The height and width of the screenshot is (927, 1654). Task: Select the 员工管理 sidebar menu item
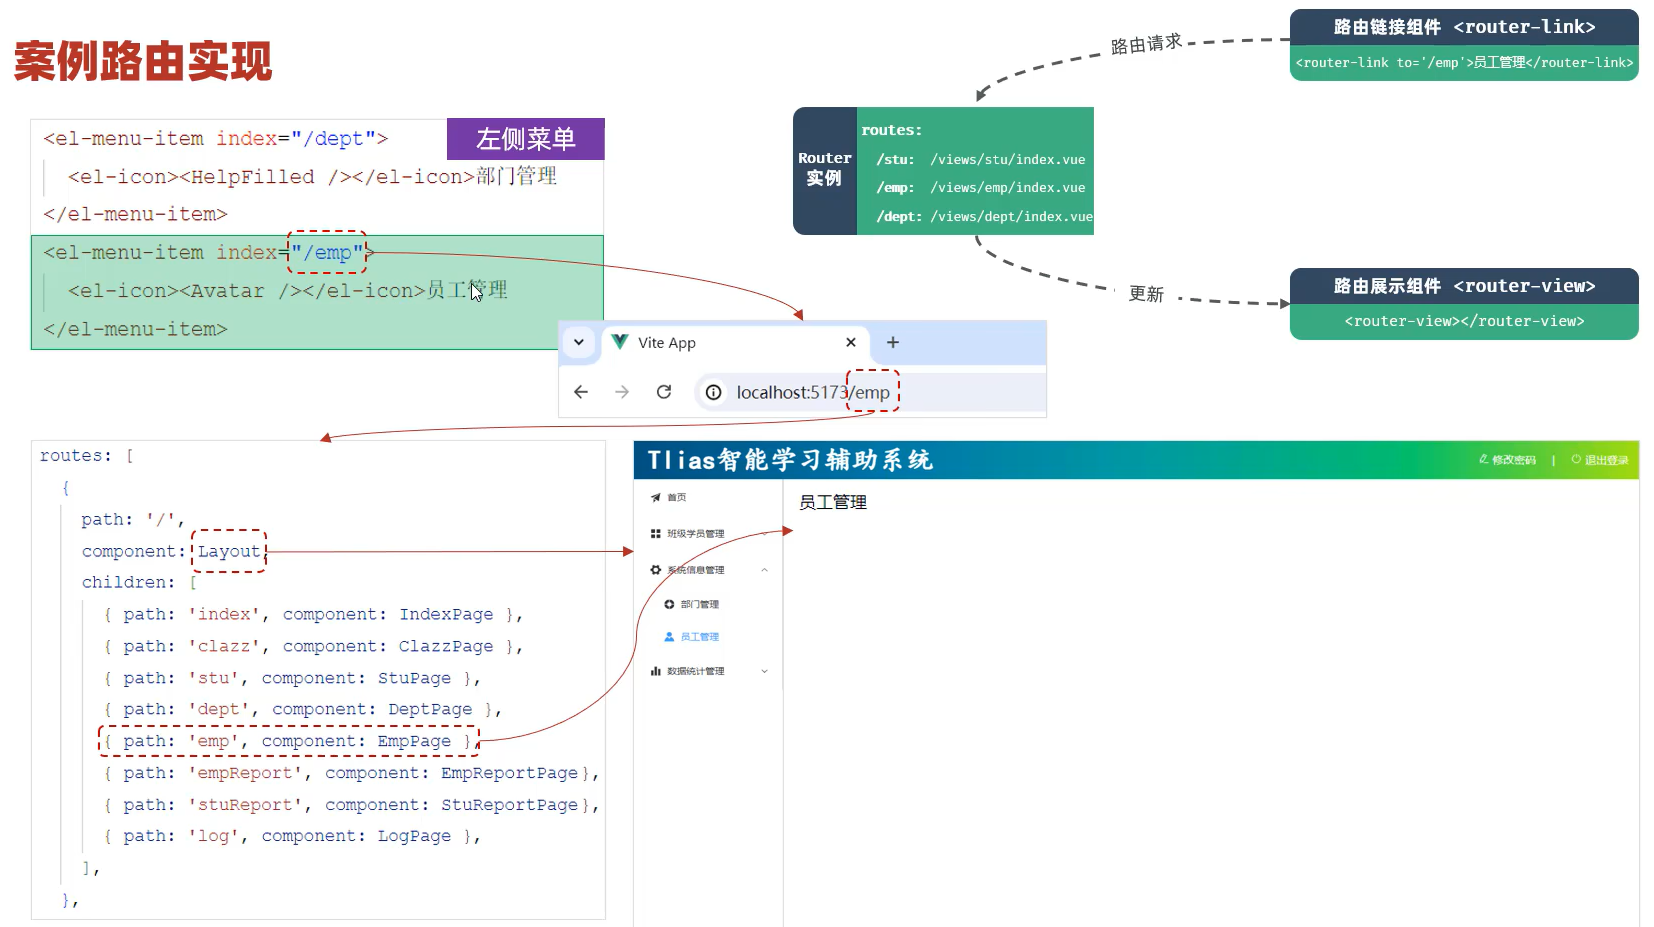point(699,637)
